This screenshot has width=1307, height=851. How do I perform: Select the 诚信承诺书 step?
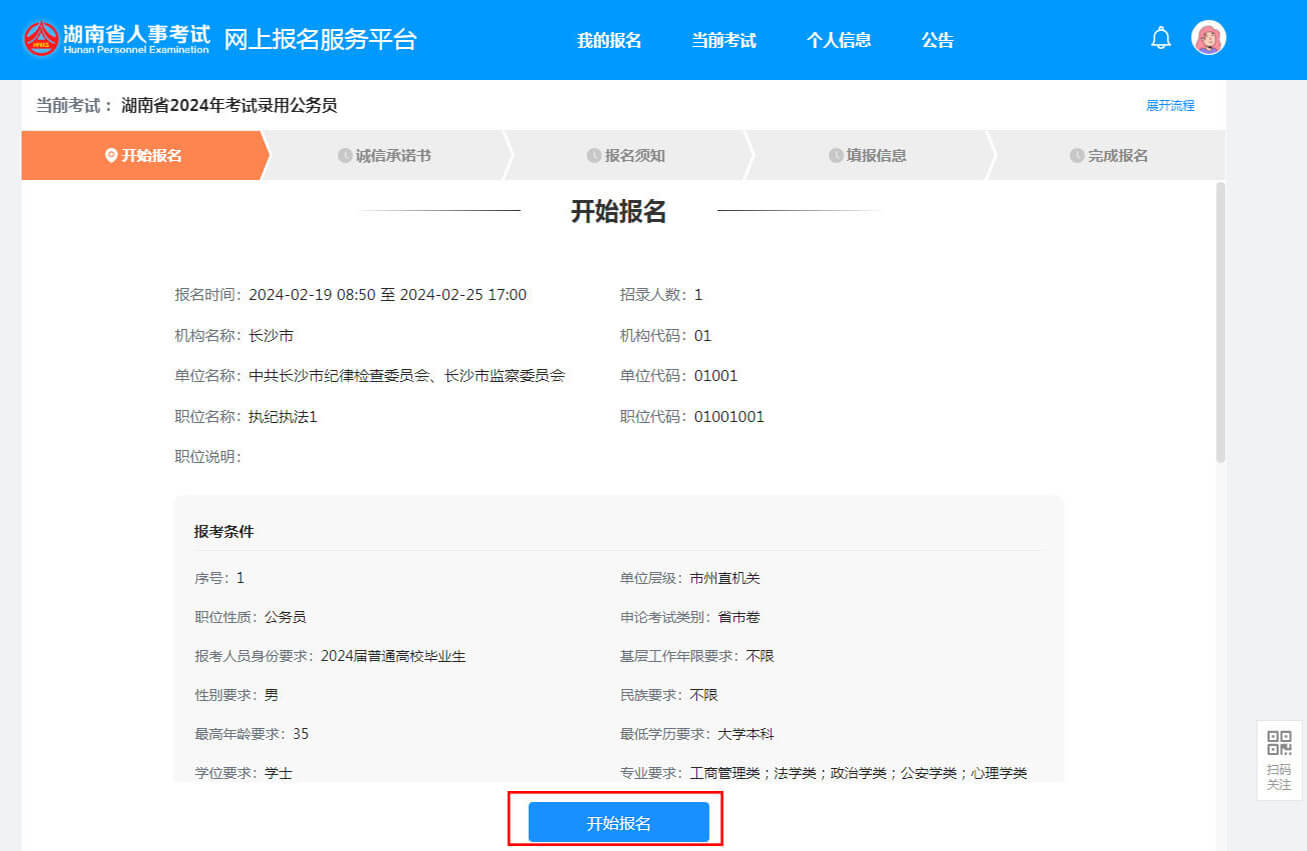tap(385, 156)
